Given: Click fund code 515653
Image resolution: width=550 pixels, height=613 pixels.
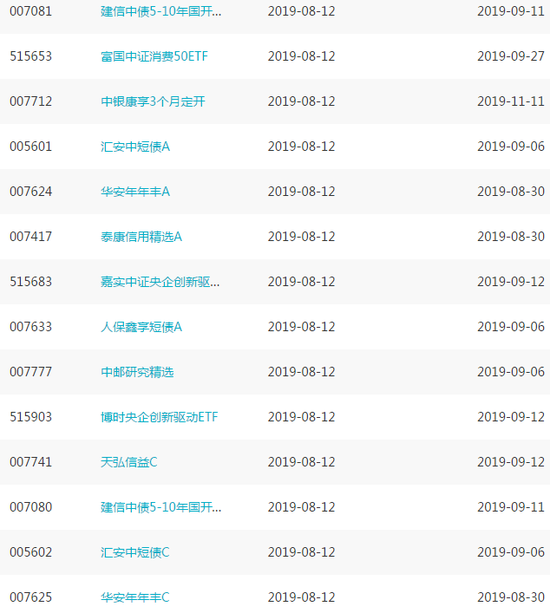Looking at the screenshot, I should [31, 57].
